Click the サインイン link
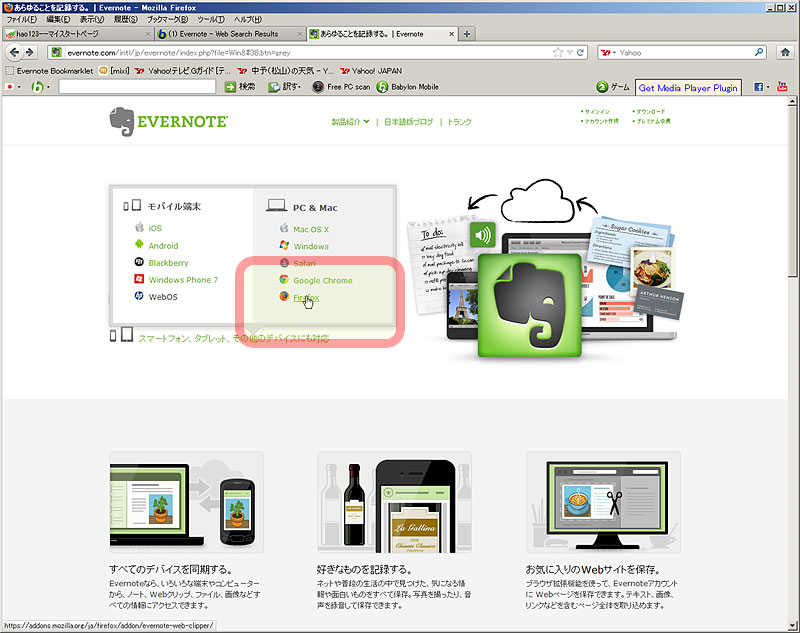 coord(595,111)
